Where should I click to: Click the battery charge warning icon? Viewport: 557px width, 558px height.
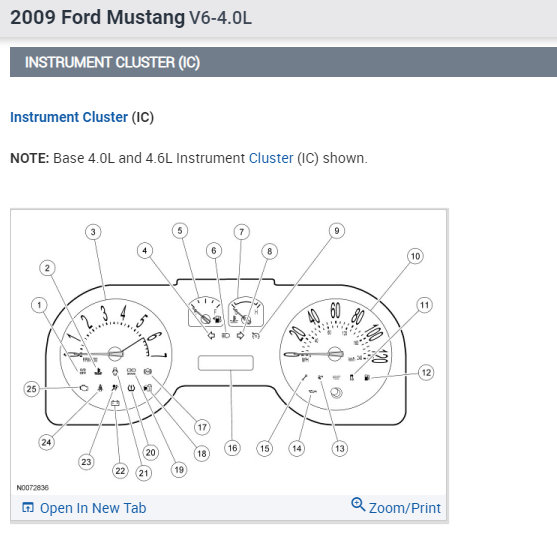point(115,404)
